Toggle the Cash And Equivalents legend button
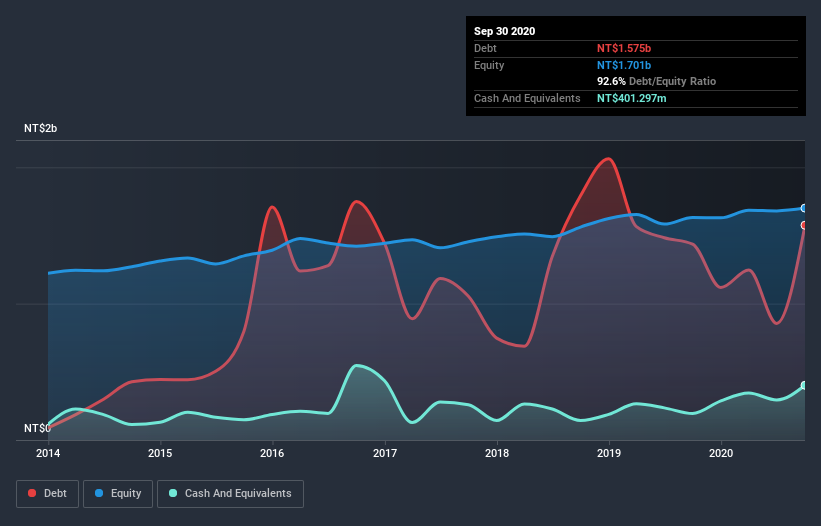The image size is (821, 526). pos(230,494)
